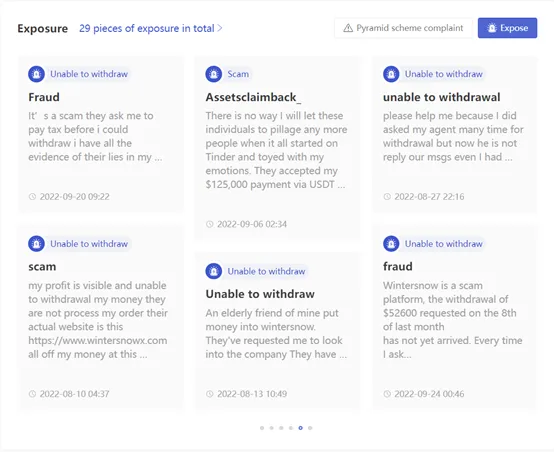The width and height of the screenshot is (554, 452).
Task: Select the 'Unable to withdraw' tag above Fraud
Action: click(89, 74)
